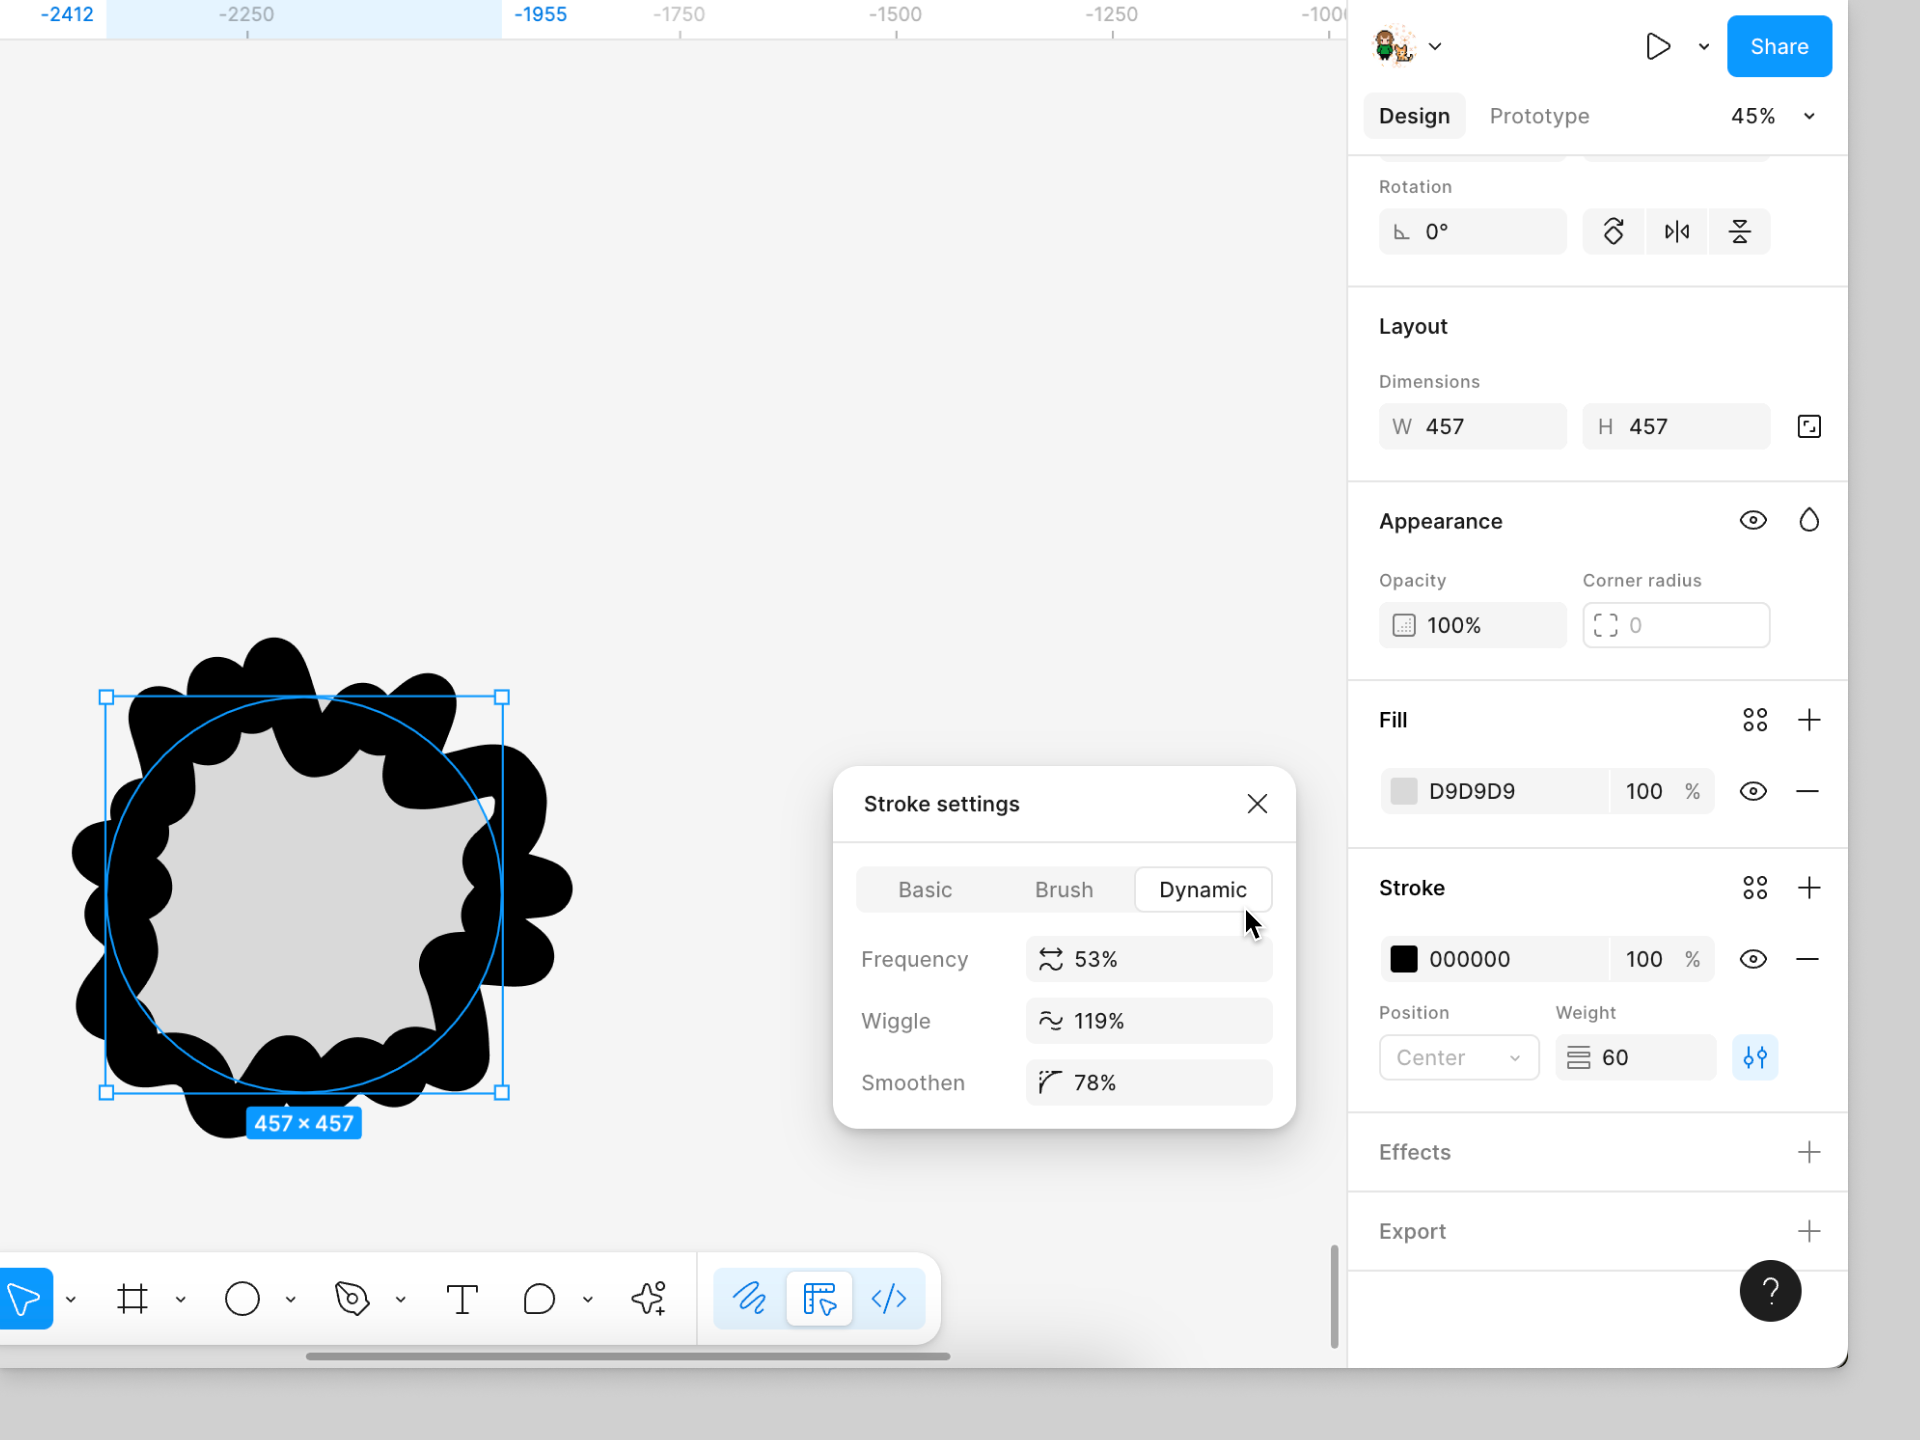
Task: Select the Text tool
Action: point(462,1299)
